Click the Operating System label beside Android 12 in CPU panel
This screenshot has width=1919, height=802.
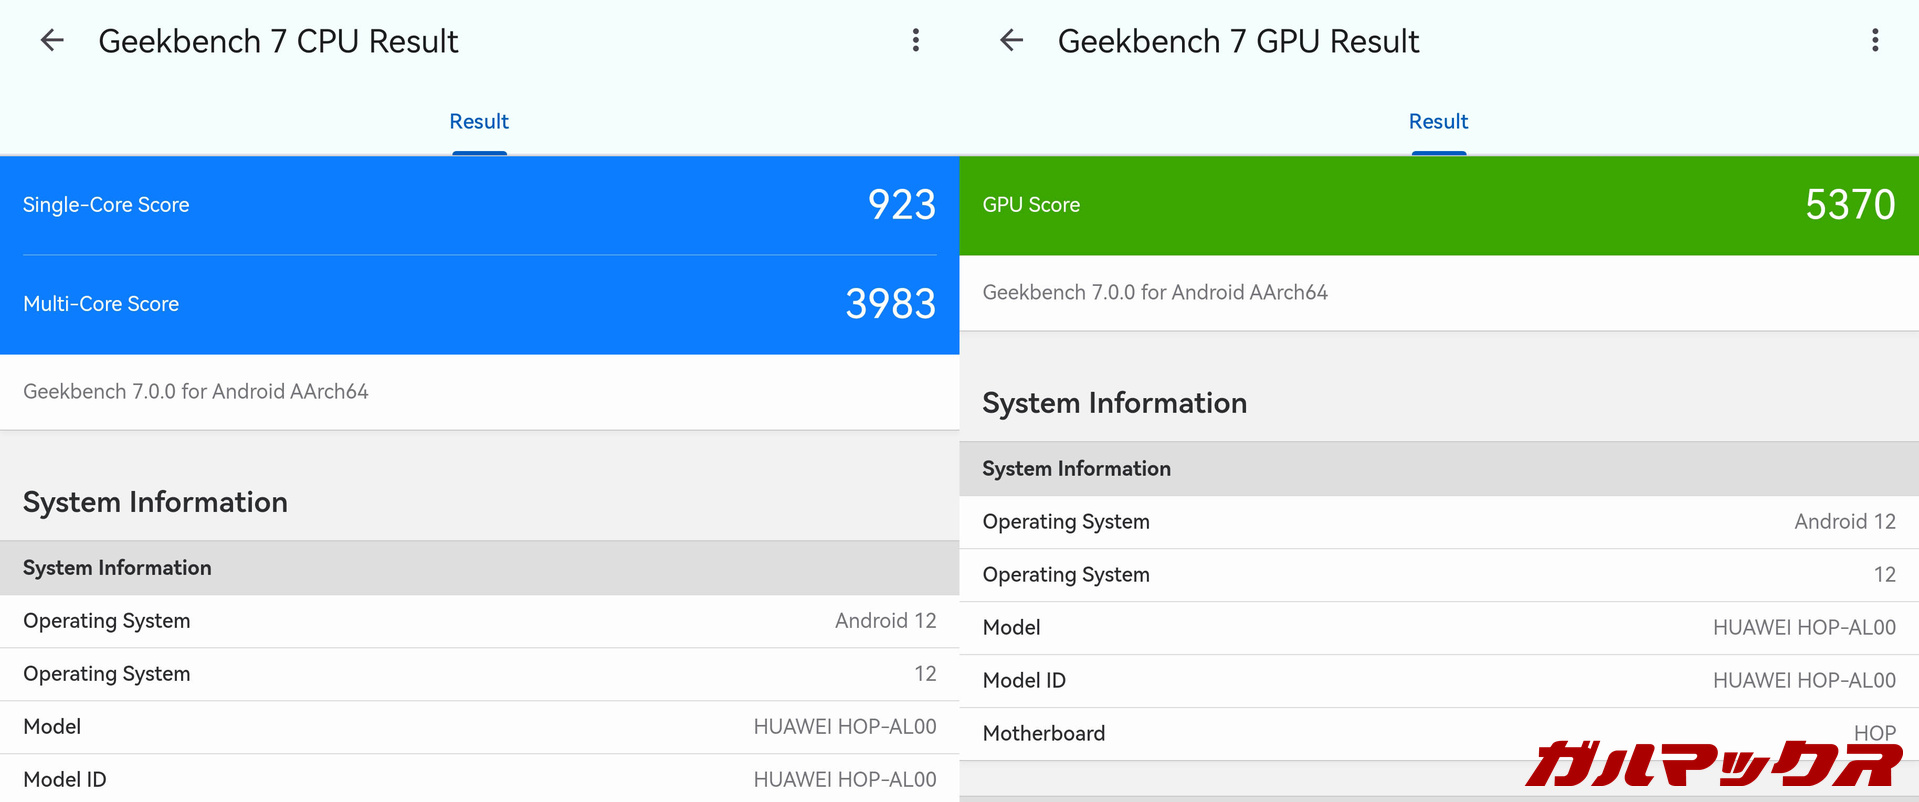(x=107, y=621)
